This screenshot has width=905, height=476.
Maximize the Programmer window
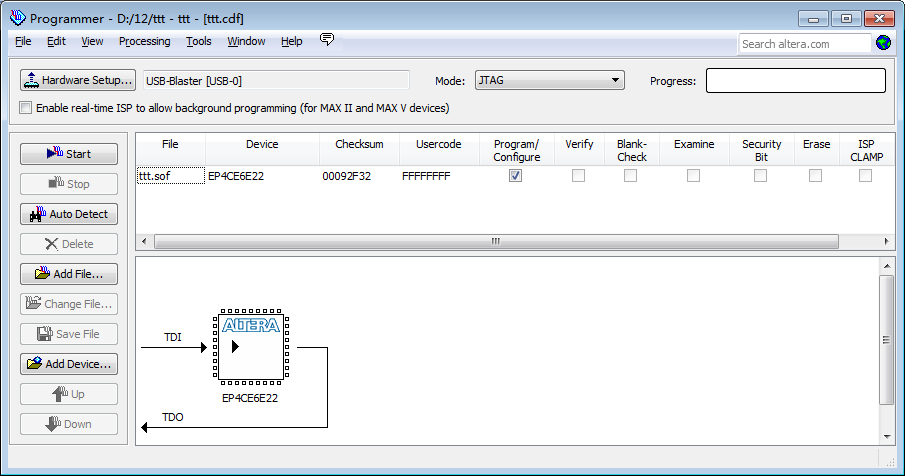coord(846,18)
